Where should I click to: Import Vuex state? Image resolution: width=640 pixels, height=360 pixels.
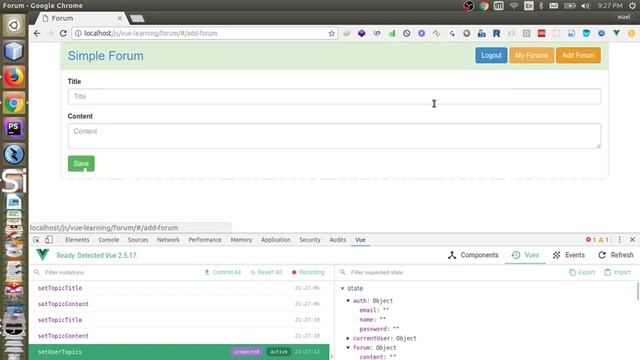[x=618, y=272]
